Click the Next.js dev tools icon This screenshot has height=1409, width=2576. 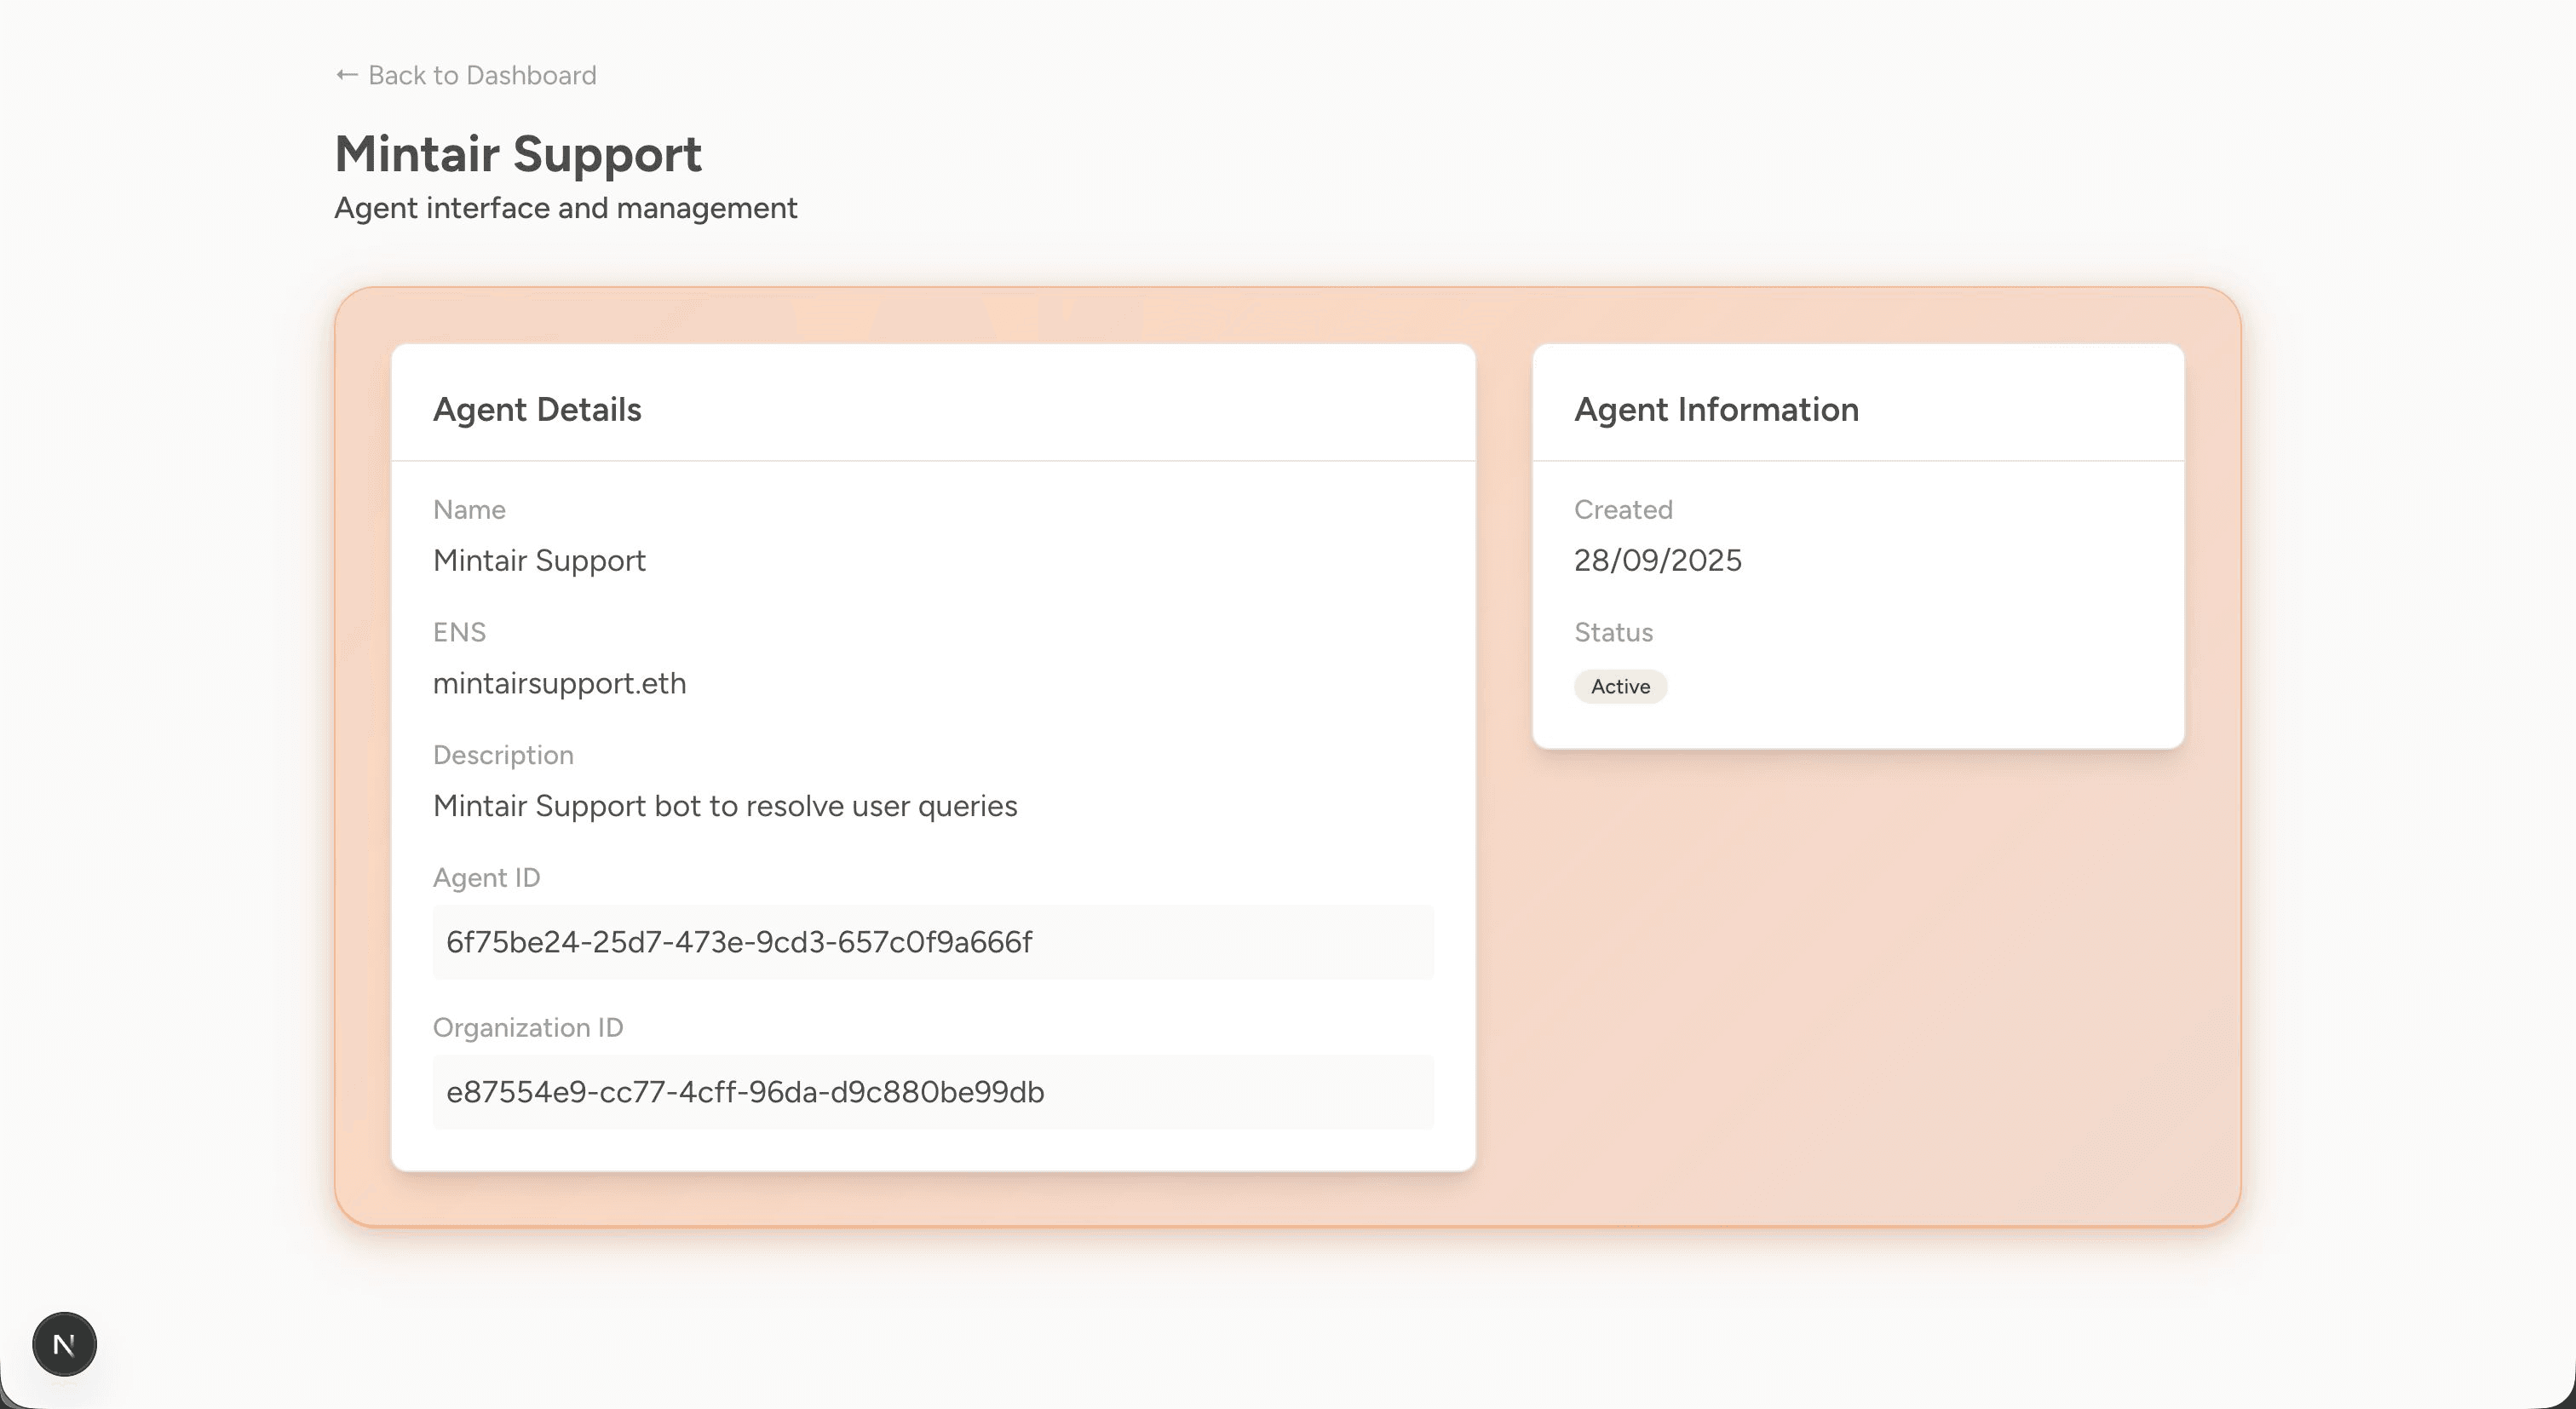pos(64,1344)
